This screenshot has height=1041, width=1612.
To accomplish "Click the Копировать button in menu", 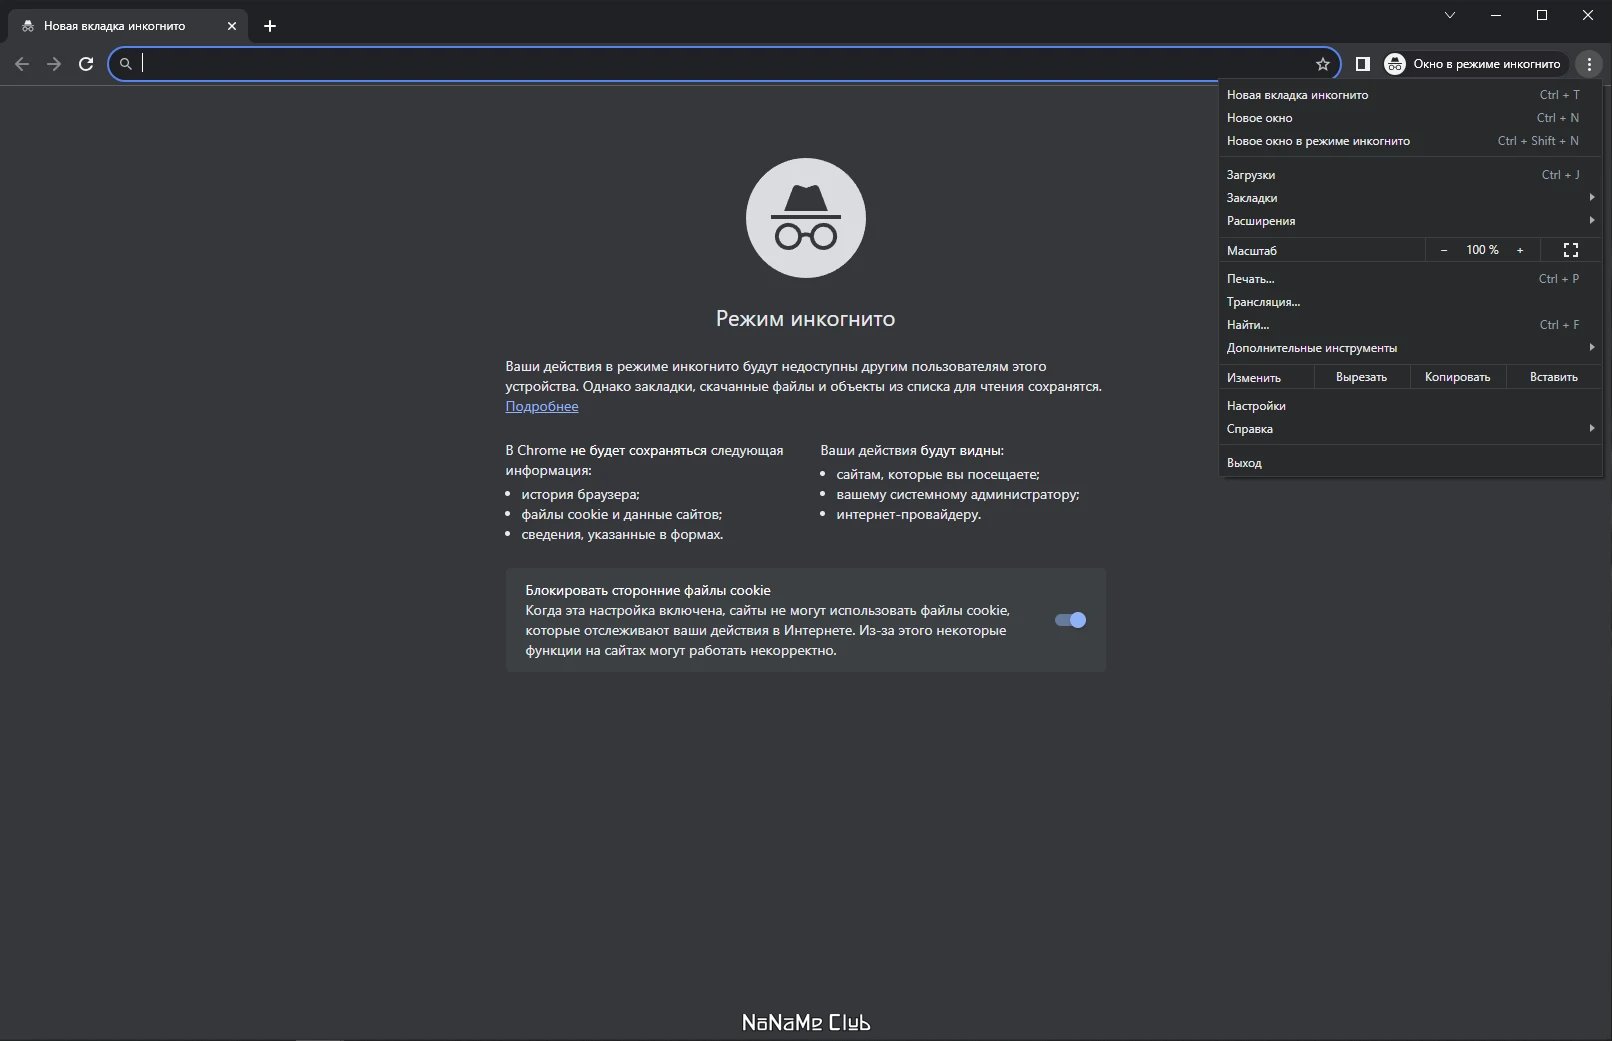I will coord(1457,377).
